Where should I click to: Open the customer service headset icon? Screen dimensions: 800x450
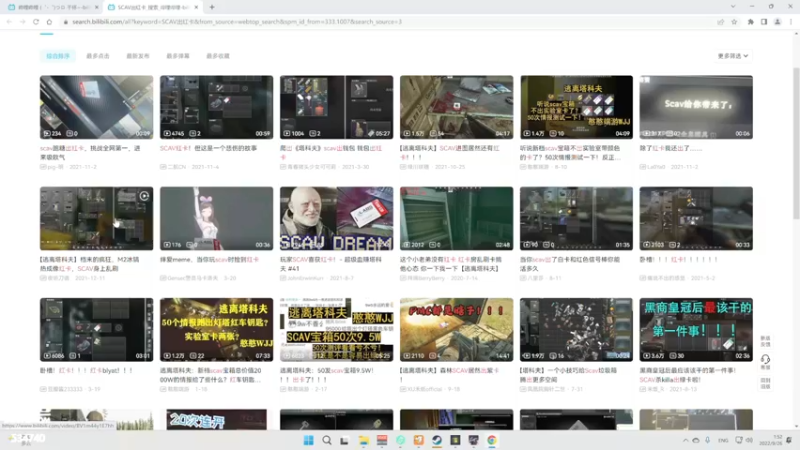coord(765,360)
